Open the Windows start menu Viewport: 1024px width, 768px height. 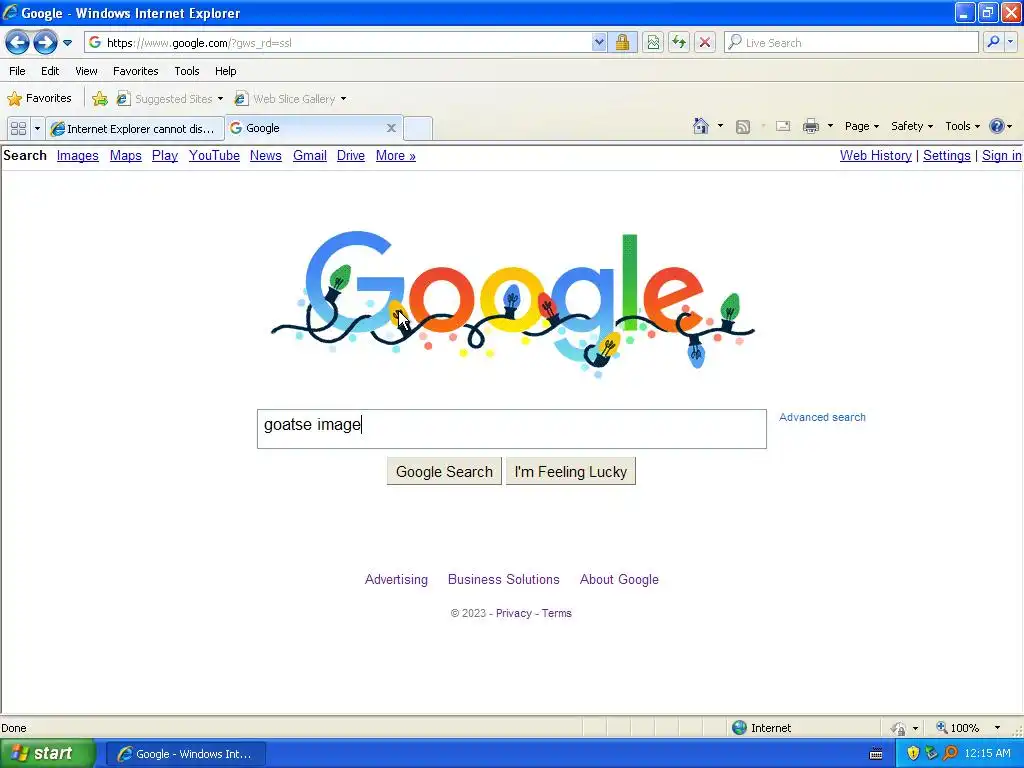click(47, 754)
